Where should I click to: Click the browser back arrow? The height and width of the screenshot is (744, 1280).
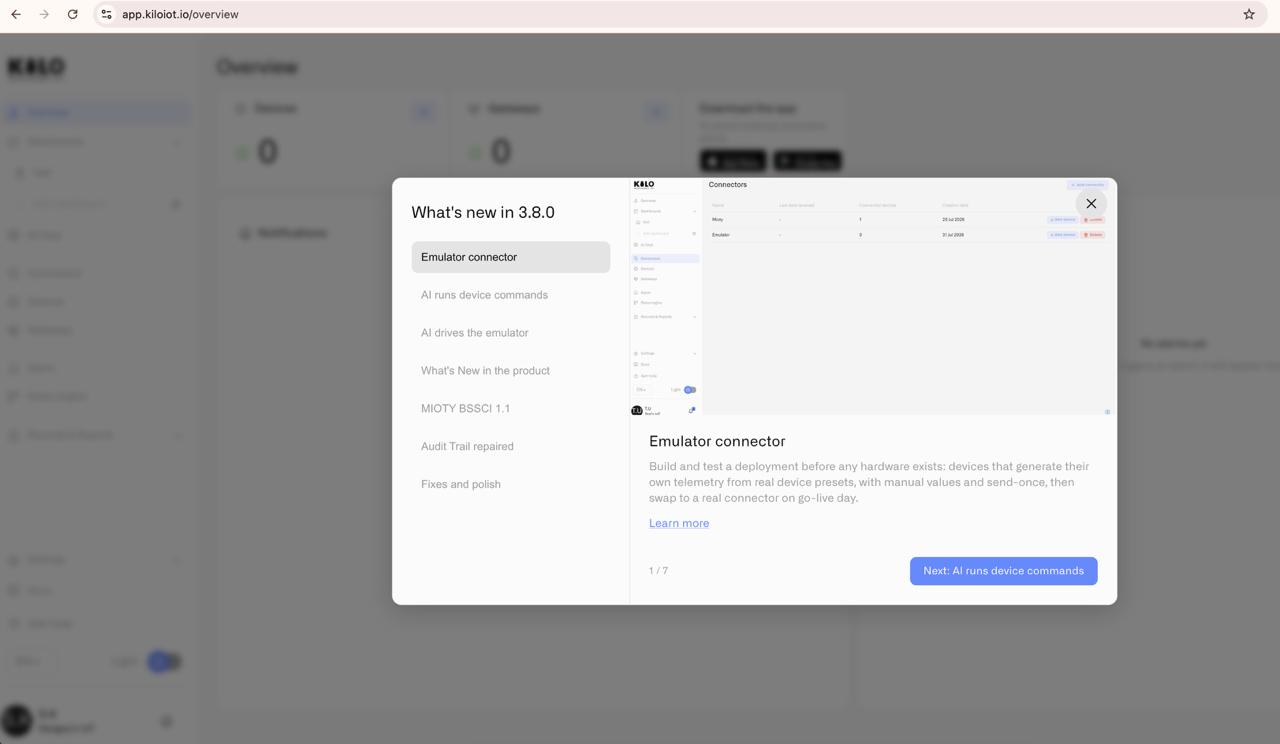[x=16, y=14]
